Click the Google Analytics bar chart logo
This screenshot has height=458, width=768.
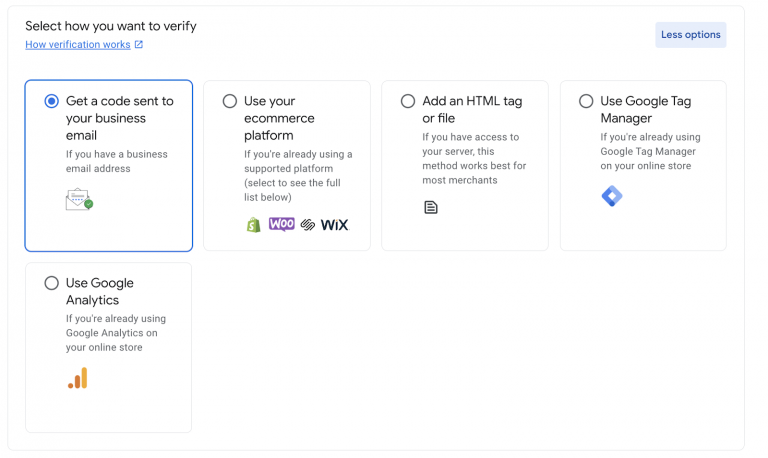click(78, 378)
